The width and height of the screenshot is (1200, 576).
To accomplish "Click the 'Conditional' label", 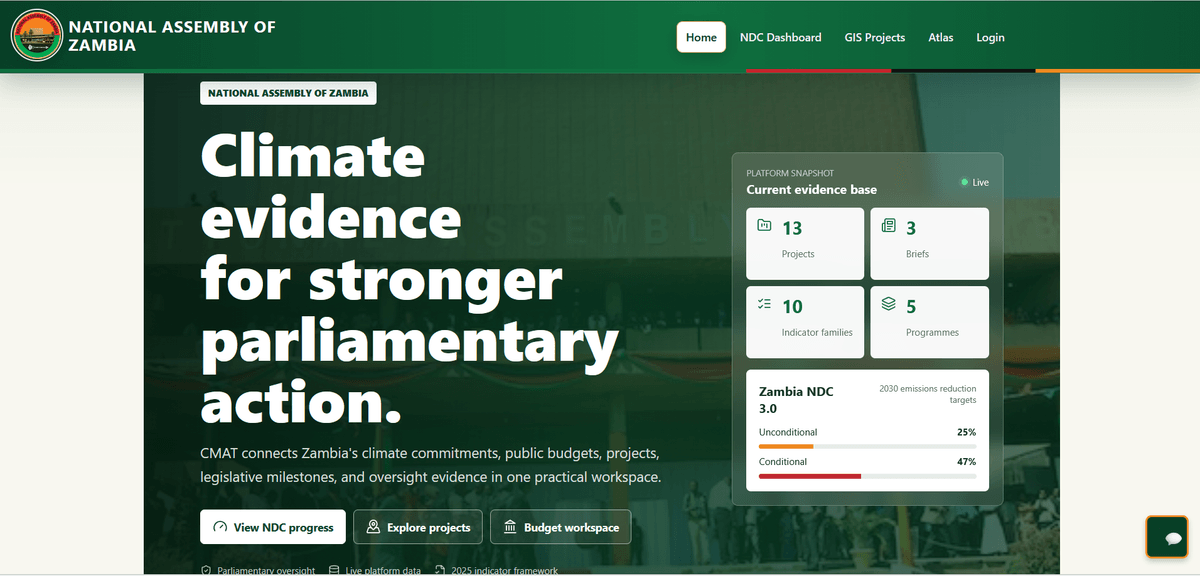I will tap(782, 462).
